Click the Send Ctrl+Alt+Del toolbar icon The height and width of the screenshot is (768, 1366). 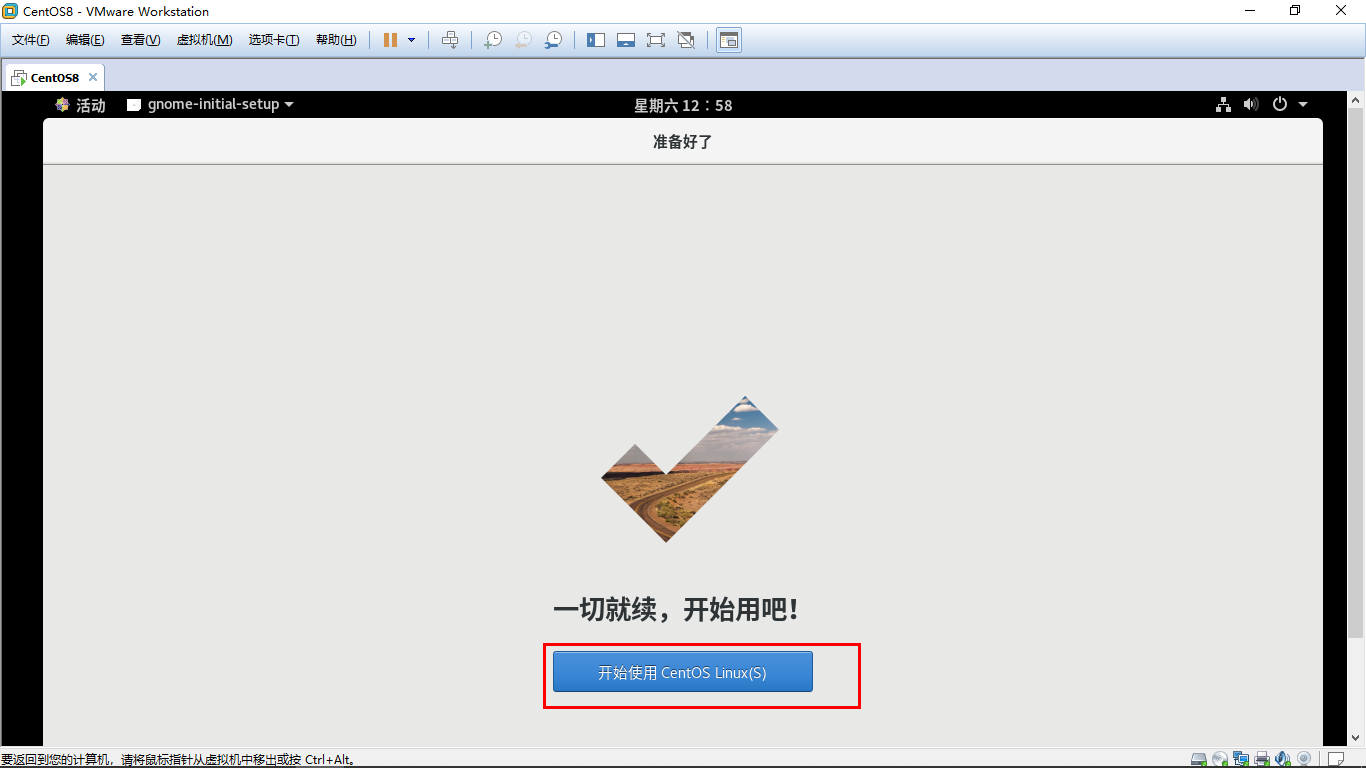tap(450, 40)
